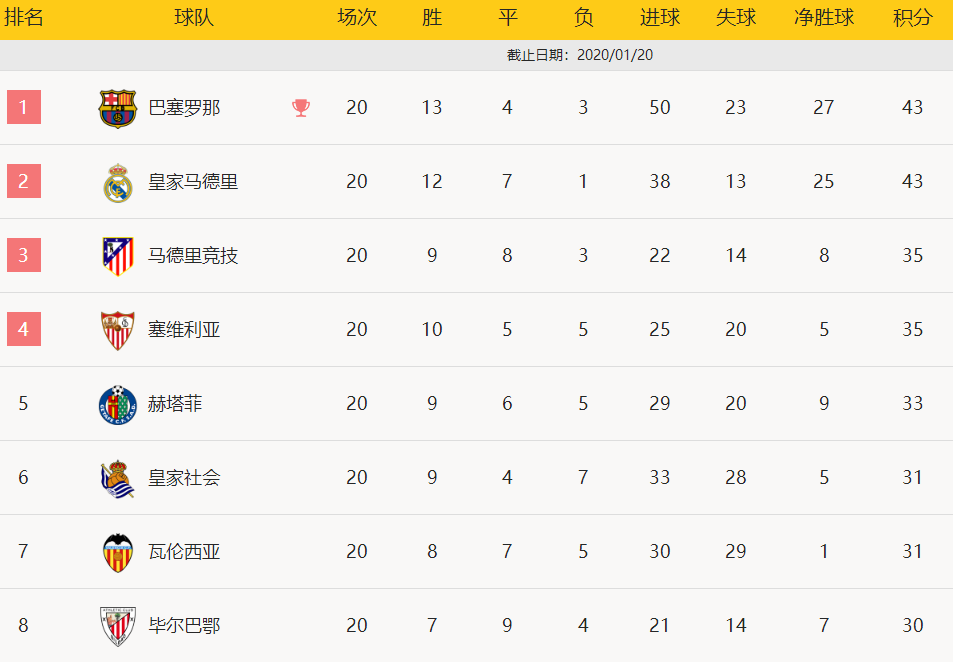Click the Real Madrid club crest

coord(118,183)
